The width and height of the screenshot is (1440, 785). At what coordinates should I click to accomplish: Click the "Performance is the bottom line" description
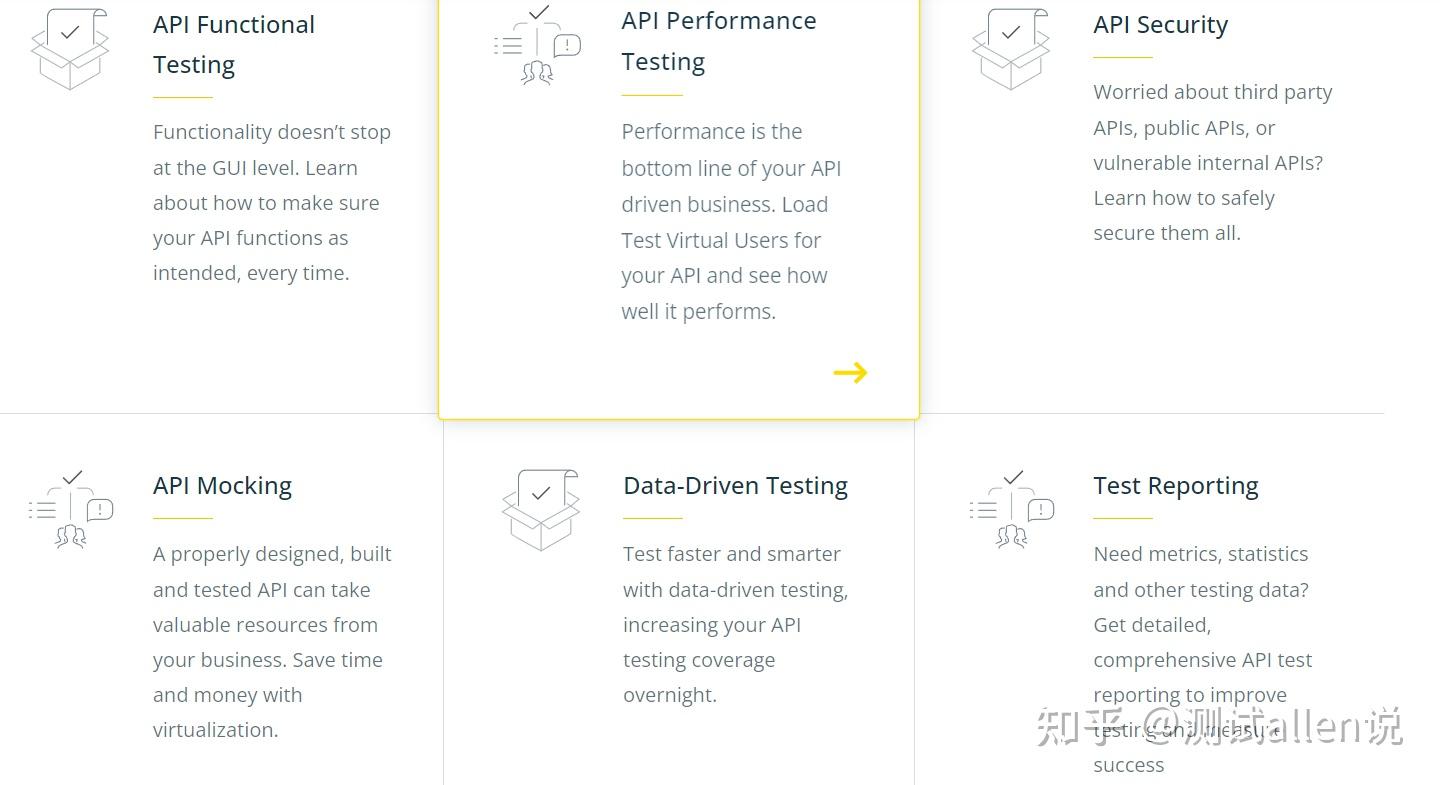pos(731,221)
